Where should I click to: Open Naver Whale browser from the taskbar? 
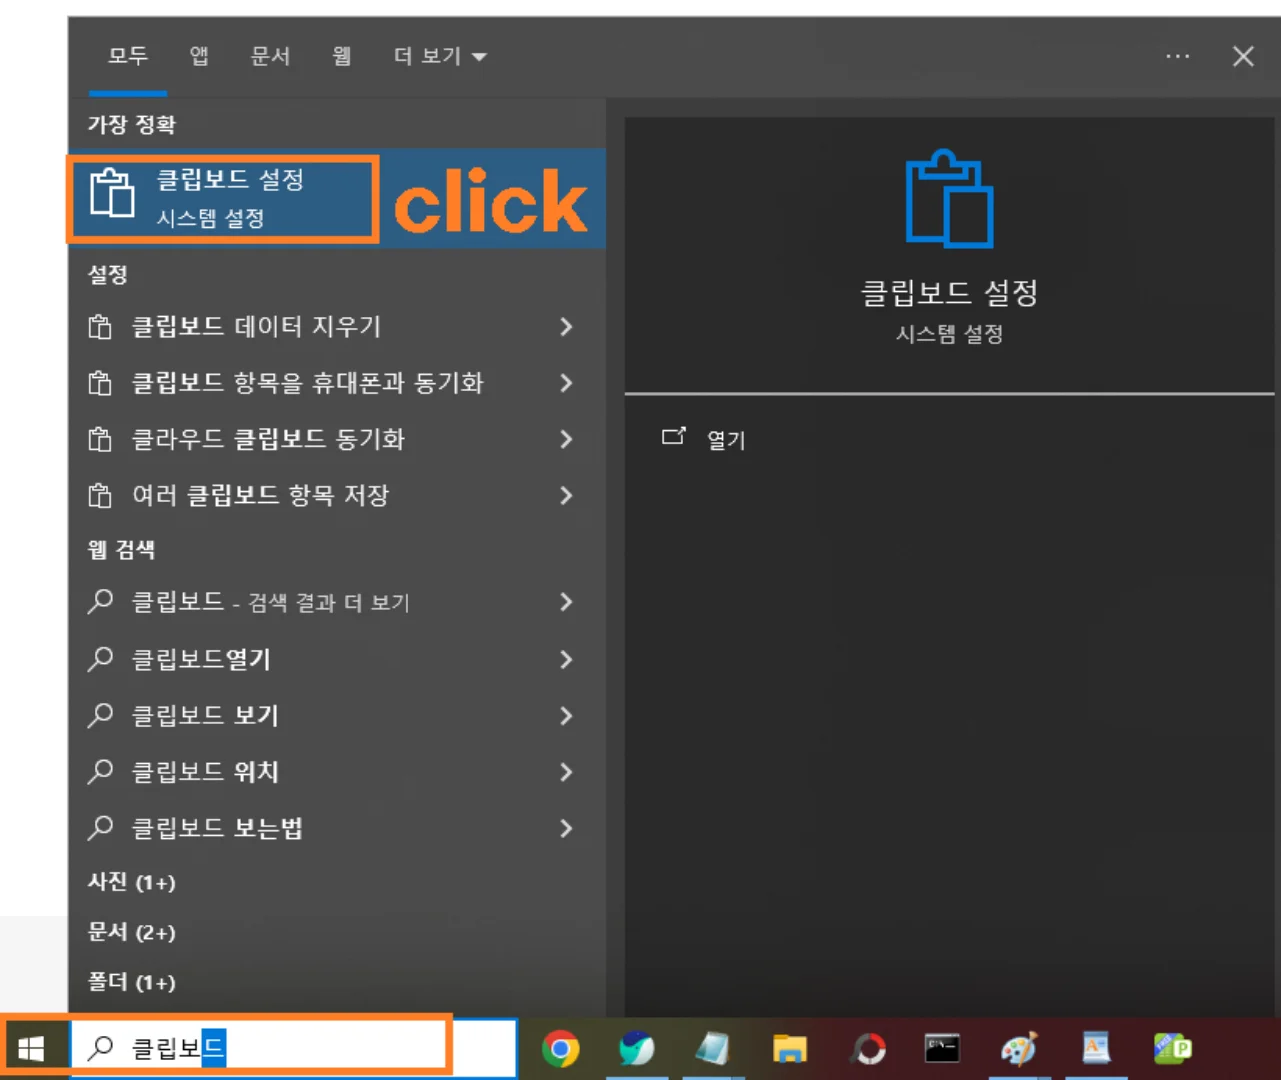coord(637,1048)
